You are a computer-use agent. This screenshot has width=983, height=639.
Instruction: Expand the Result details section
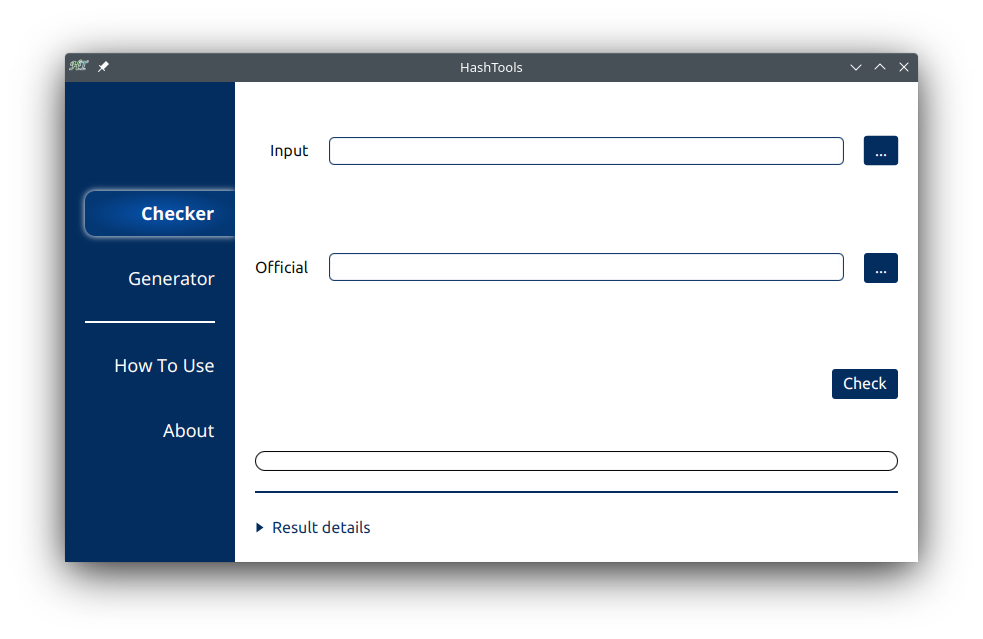[313, 527]
